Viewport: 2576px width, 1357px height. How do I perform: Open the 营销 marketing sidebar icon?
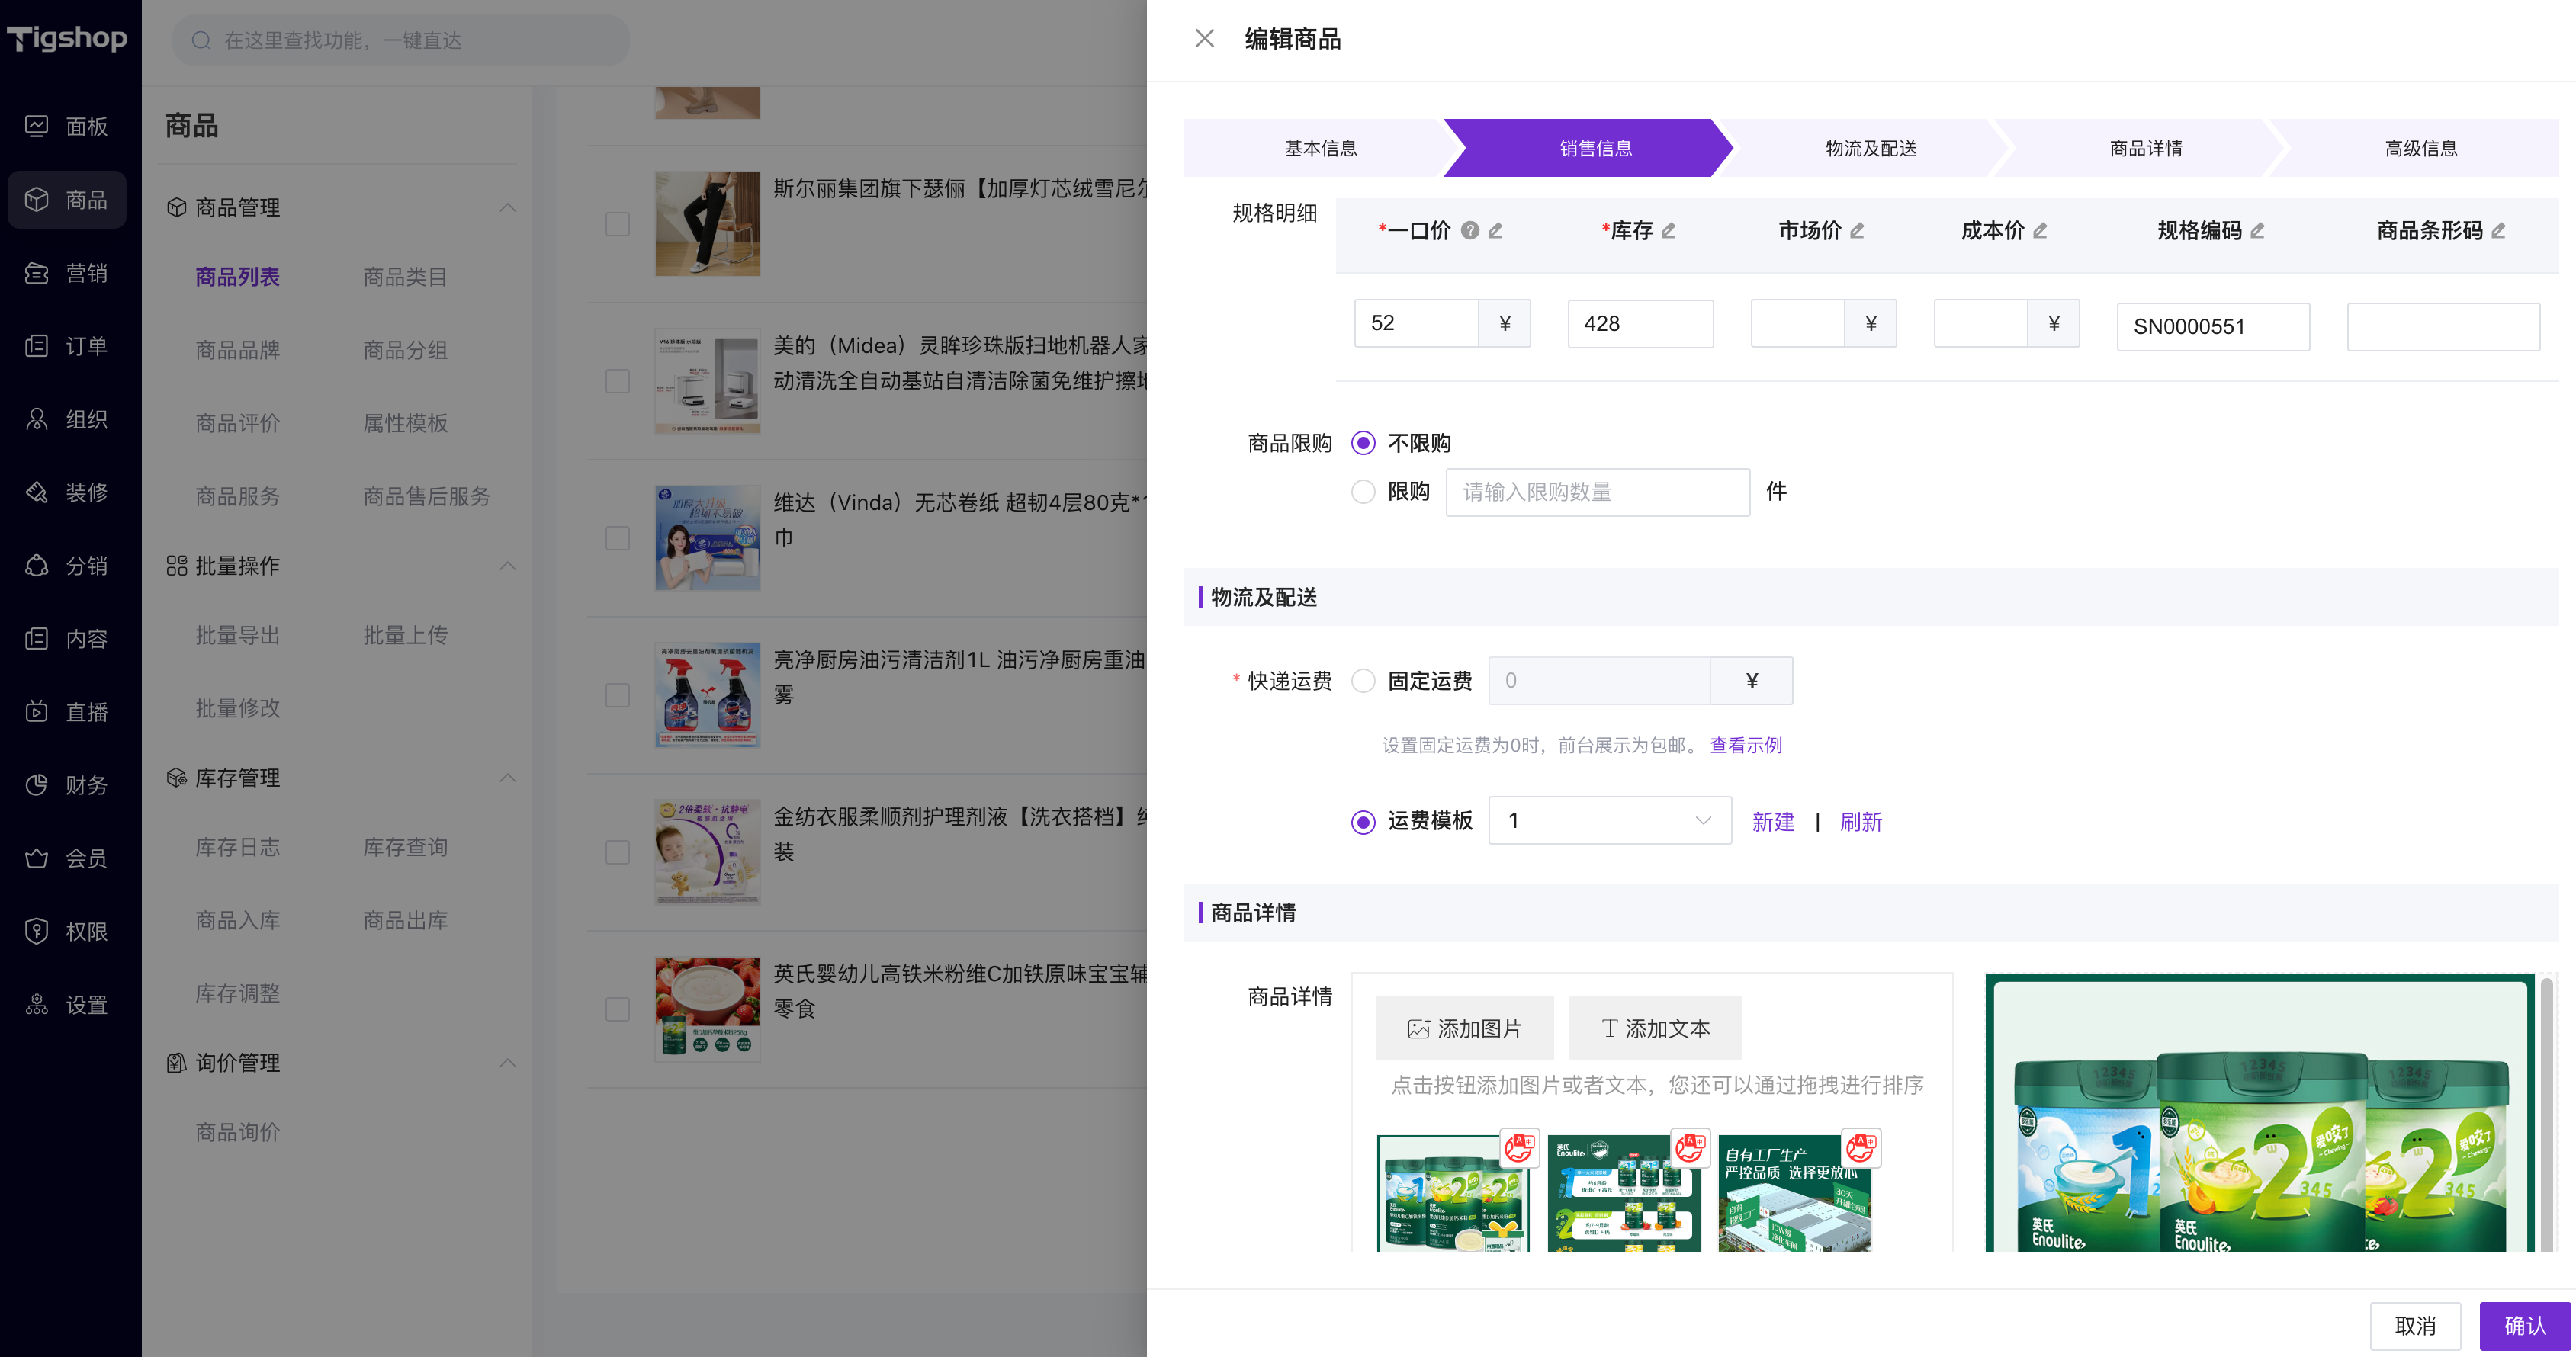click(37, 272)
